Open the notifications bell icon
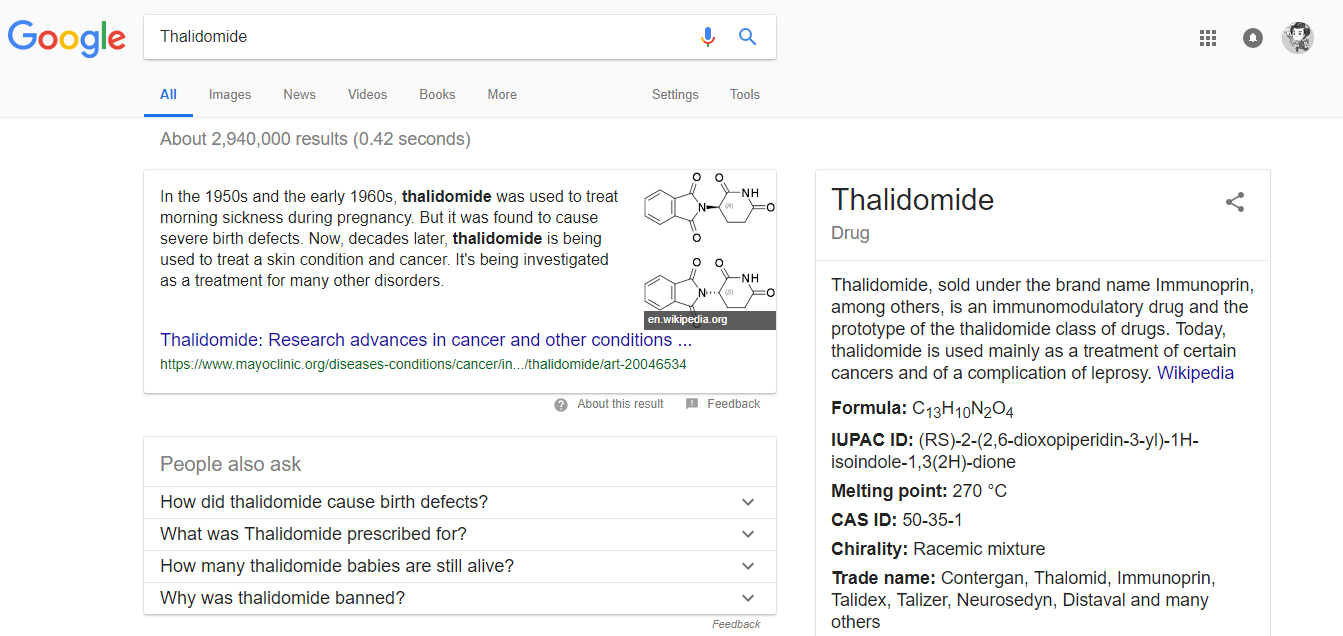The image size is (1343, 636). [1252, 38]
